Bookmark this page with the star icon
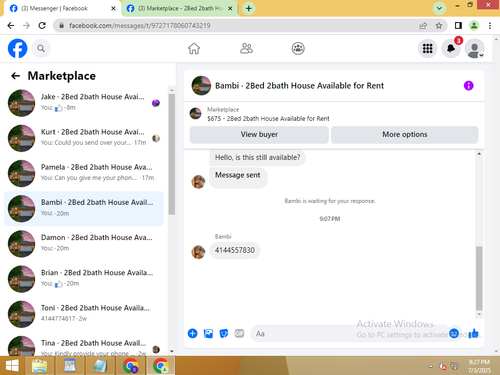500x375 pixels. (x=439, y=26)
